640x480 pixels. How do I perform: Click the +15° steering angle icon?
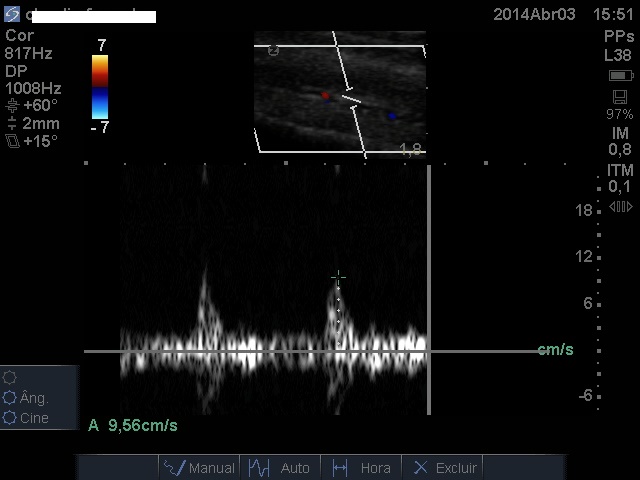pyautogui.click(x=12, y=141)
